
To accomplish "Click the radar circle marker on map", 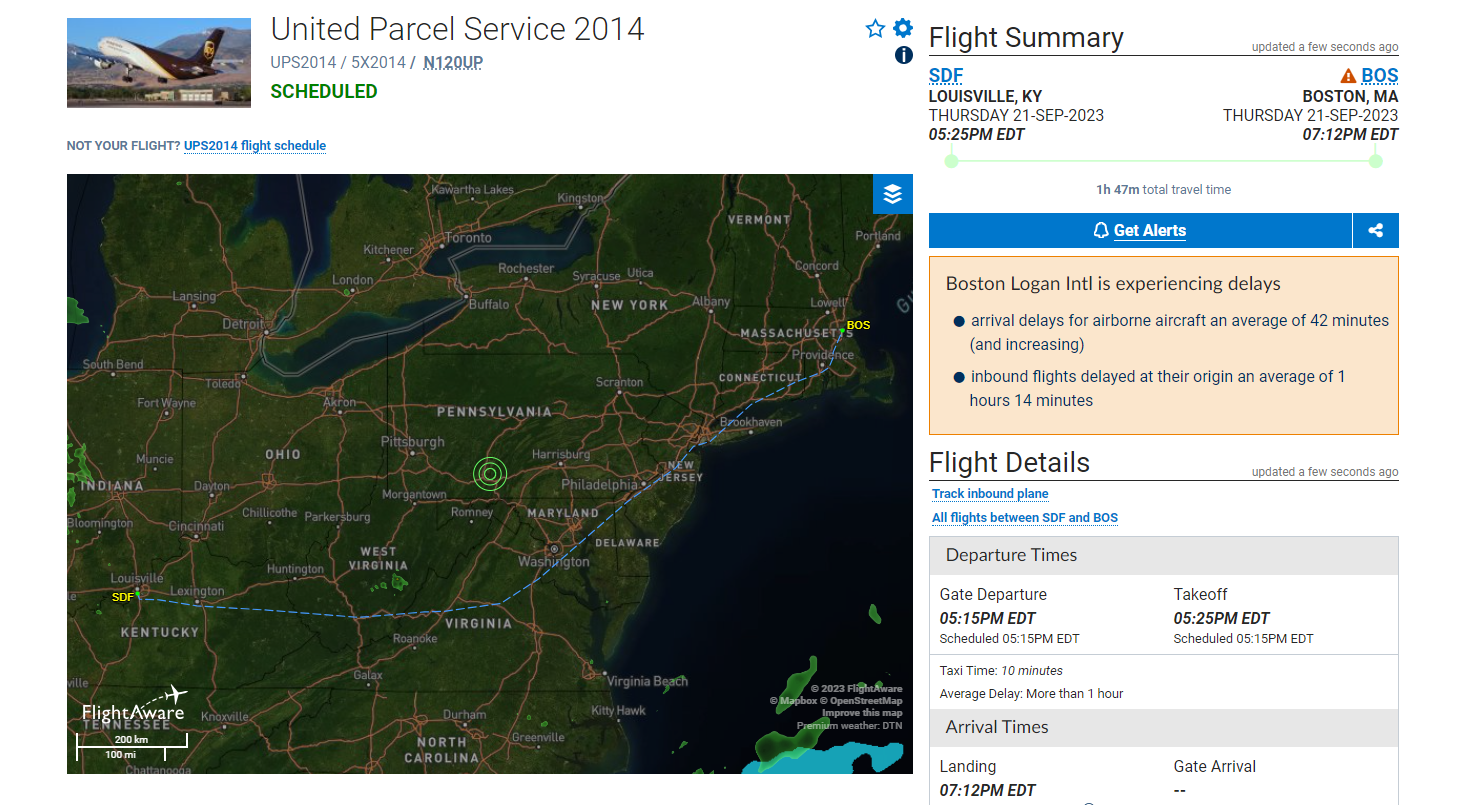I will pos(490,473).
